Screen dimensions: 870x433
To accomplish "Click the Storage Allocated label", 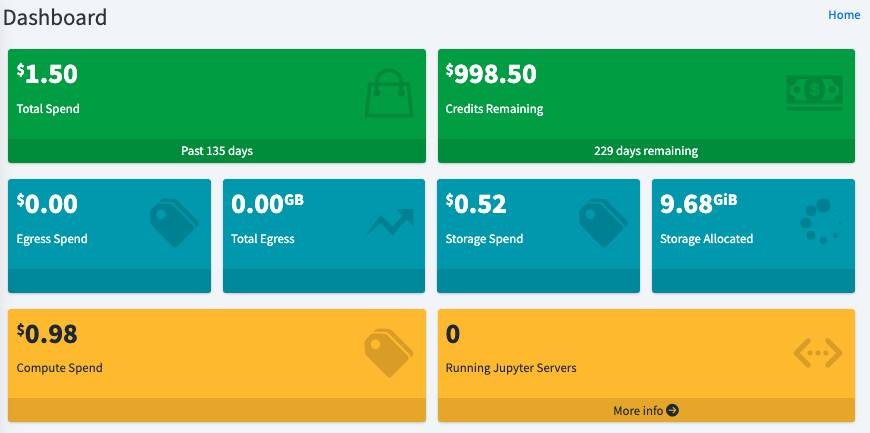I will coord(706,239).
